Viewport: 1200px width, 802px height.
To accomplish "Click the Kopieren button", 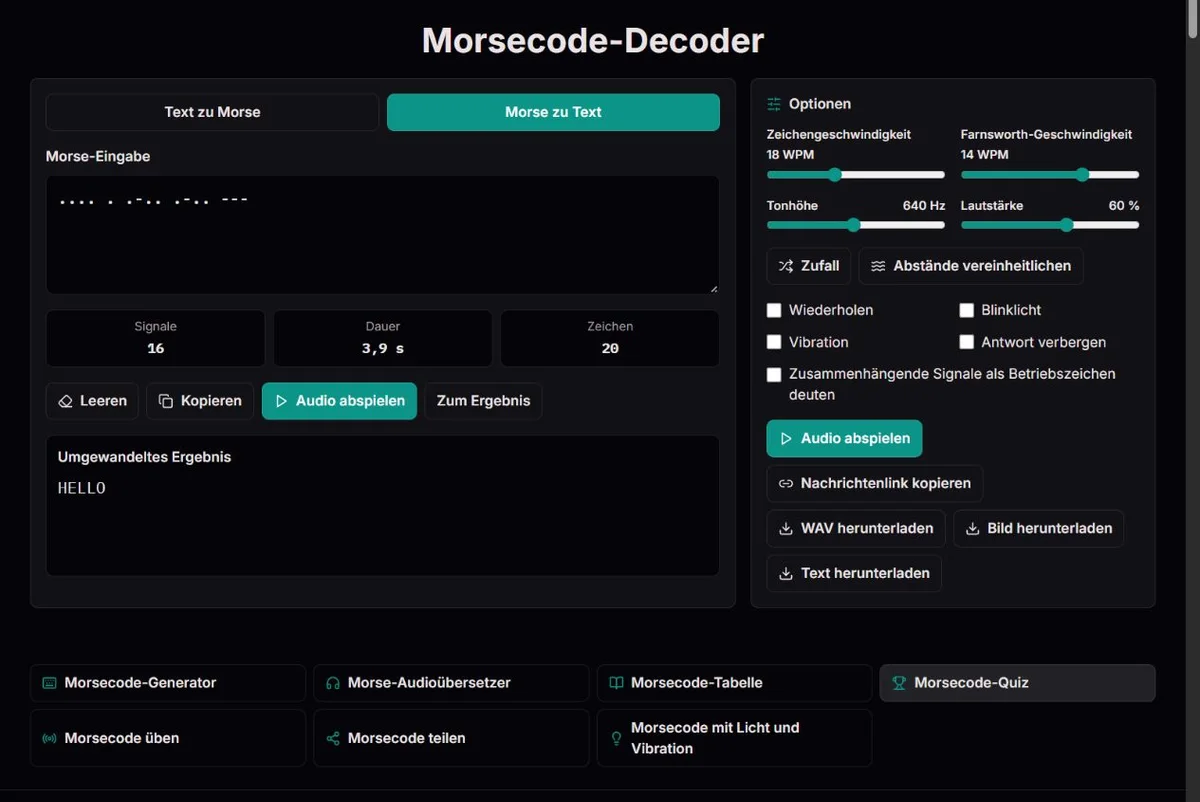I will tap(200, 401).
